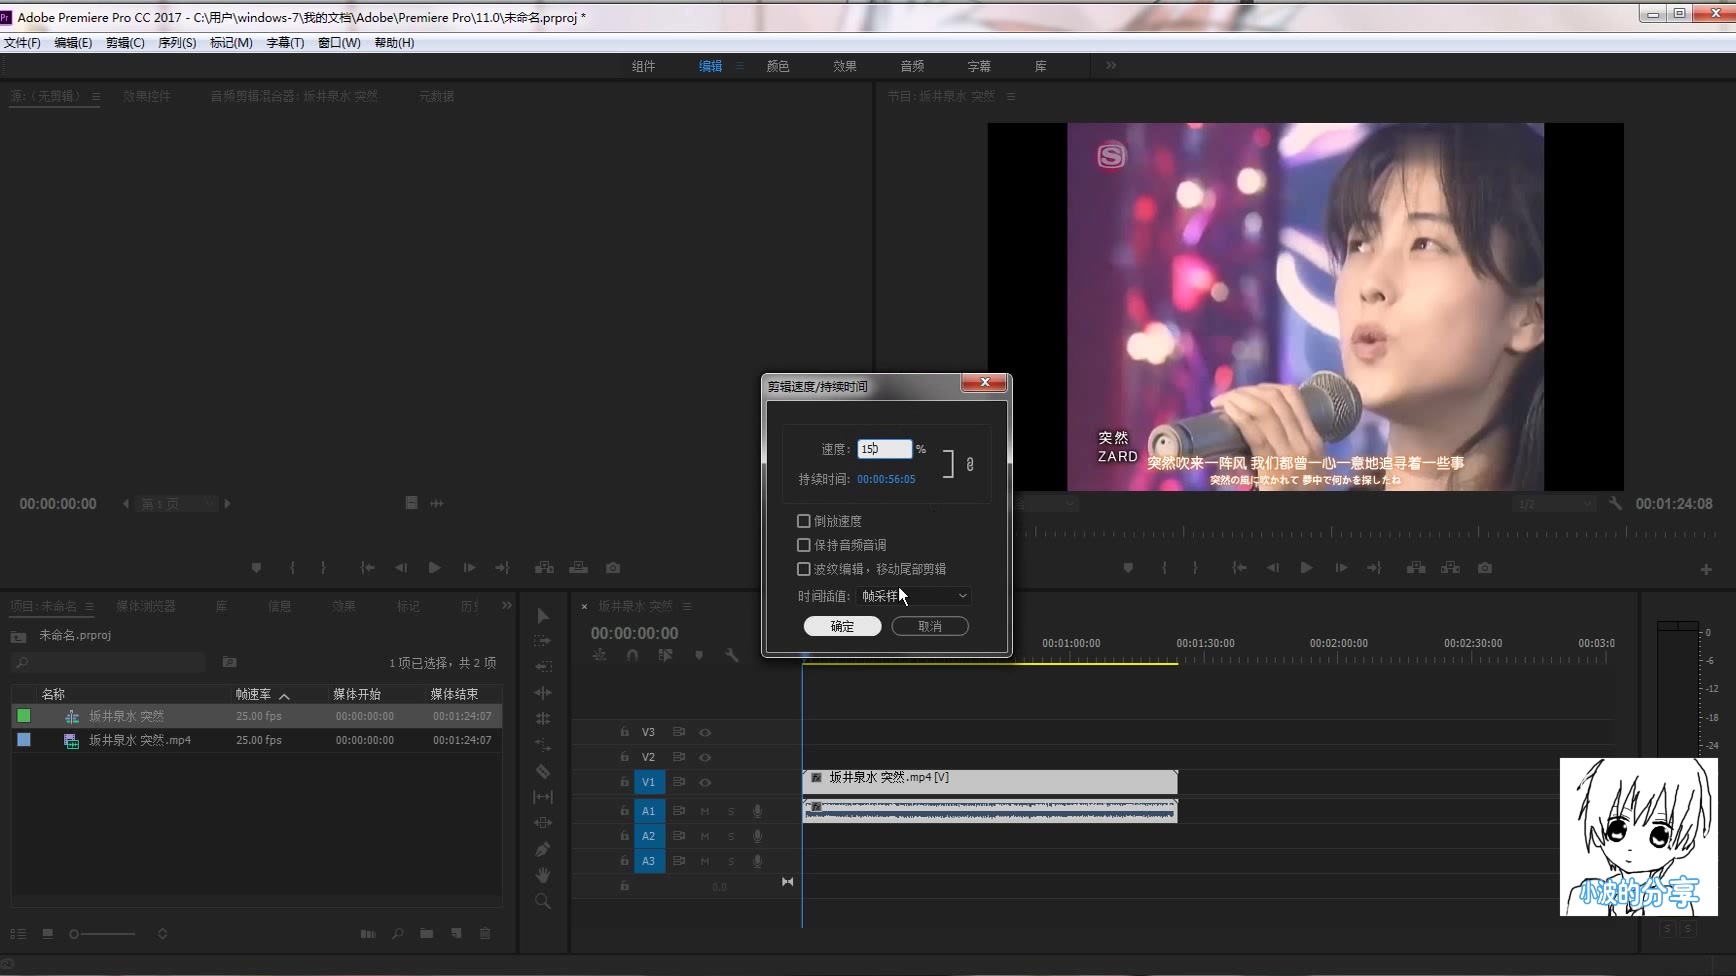Toggle V1 track output eye
Image resolution: width=1736 pixels, height=976 pixels.
705,782
